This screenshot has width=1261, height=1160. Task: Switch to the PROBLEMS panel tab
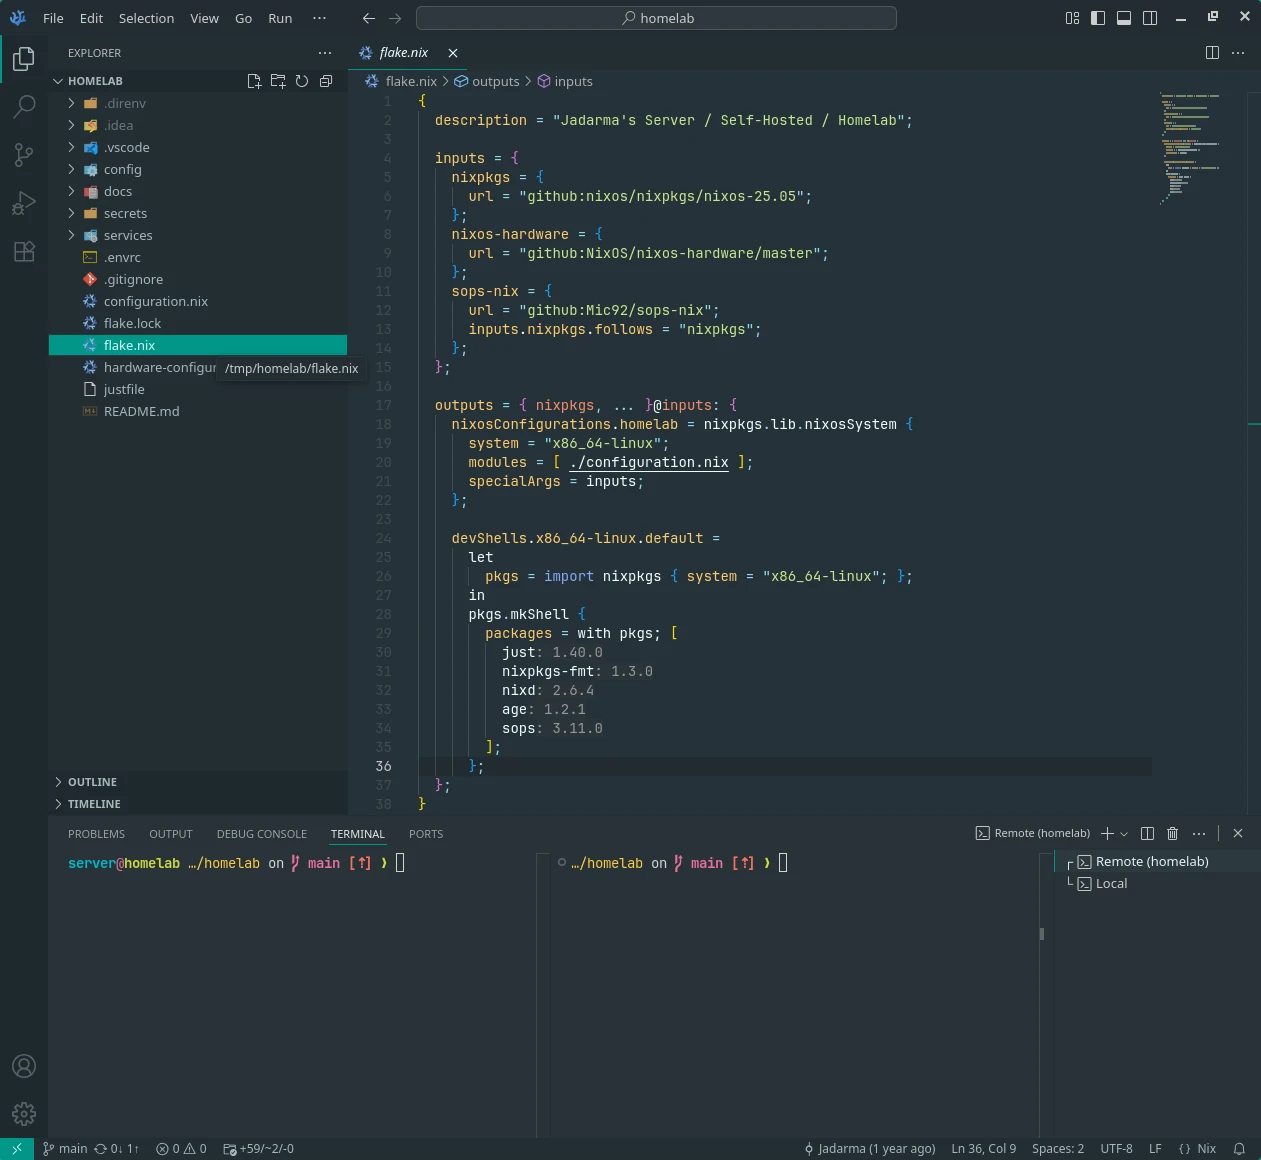[96, 834]
